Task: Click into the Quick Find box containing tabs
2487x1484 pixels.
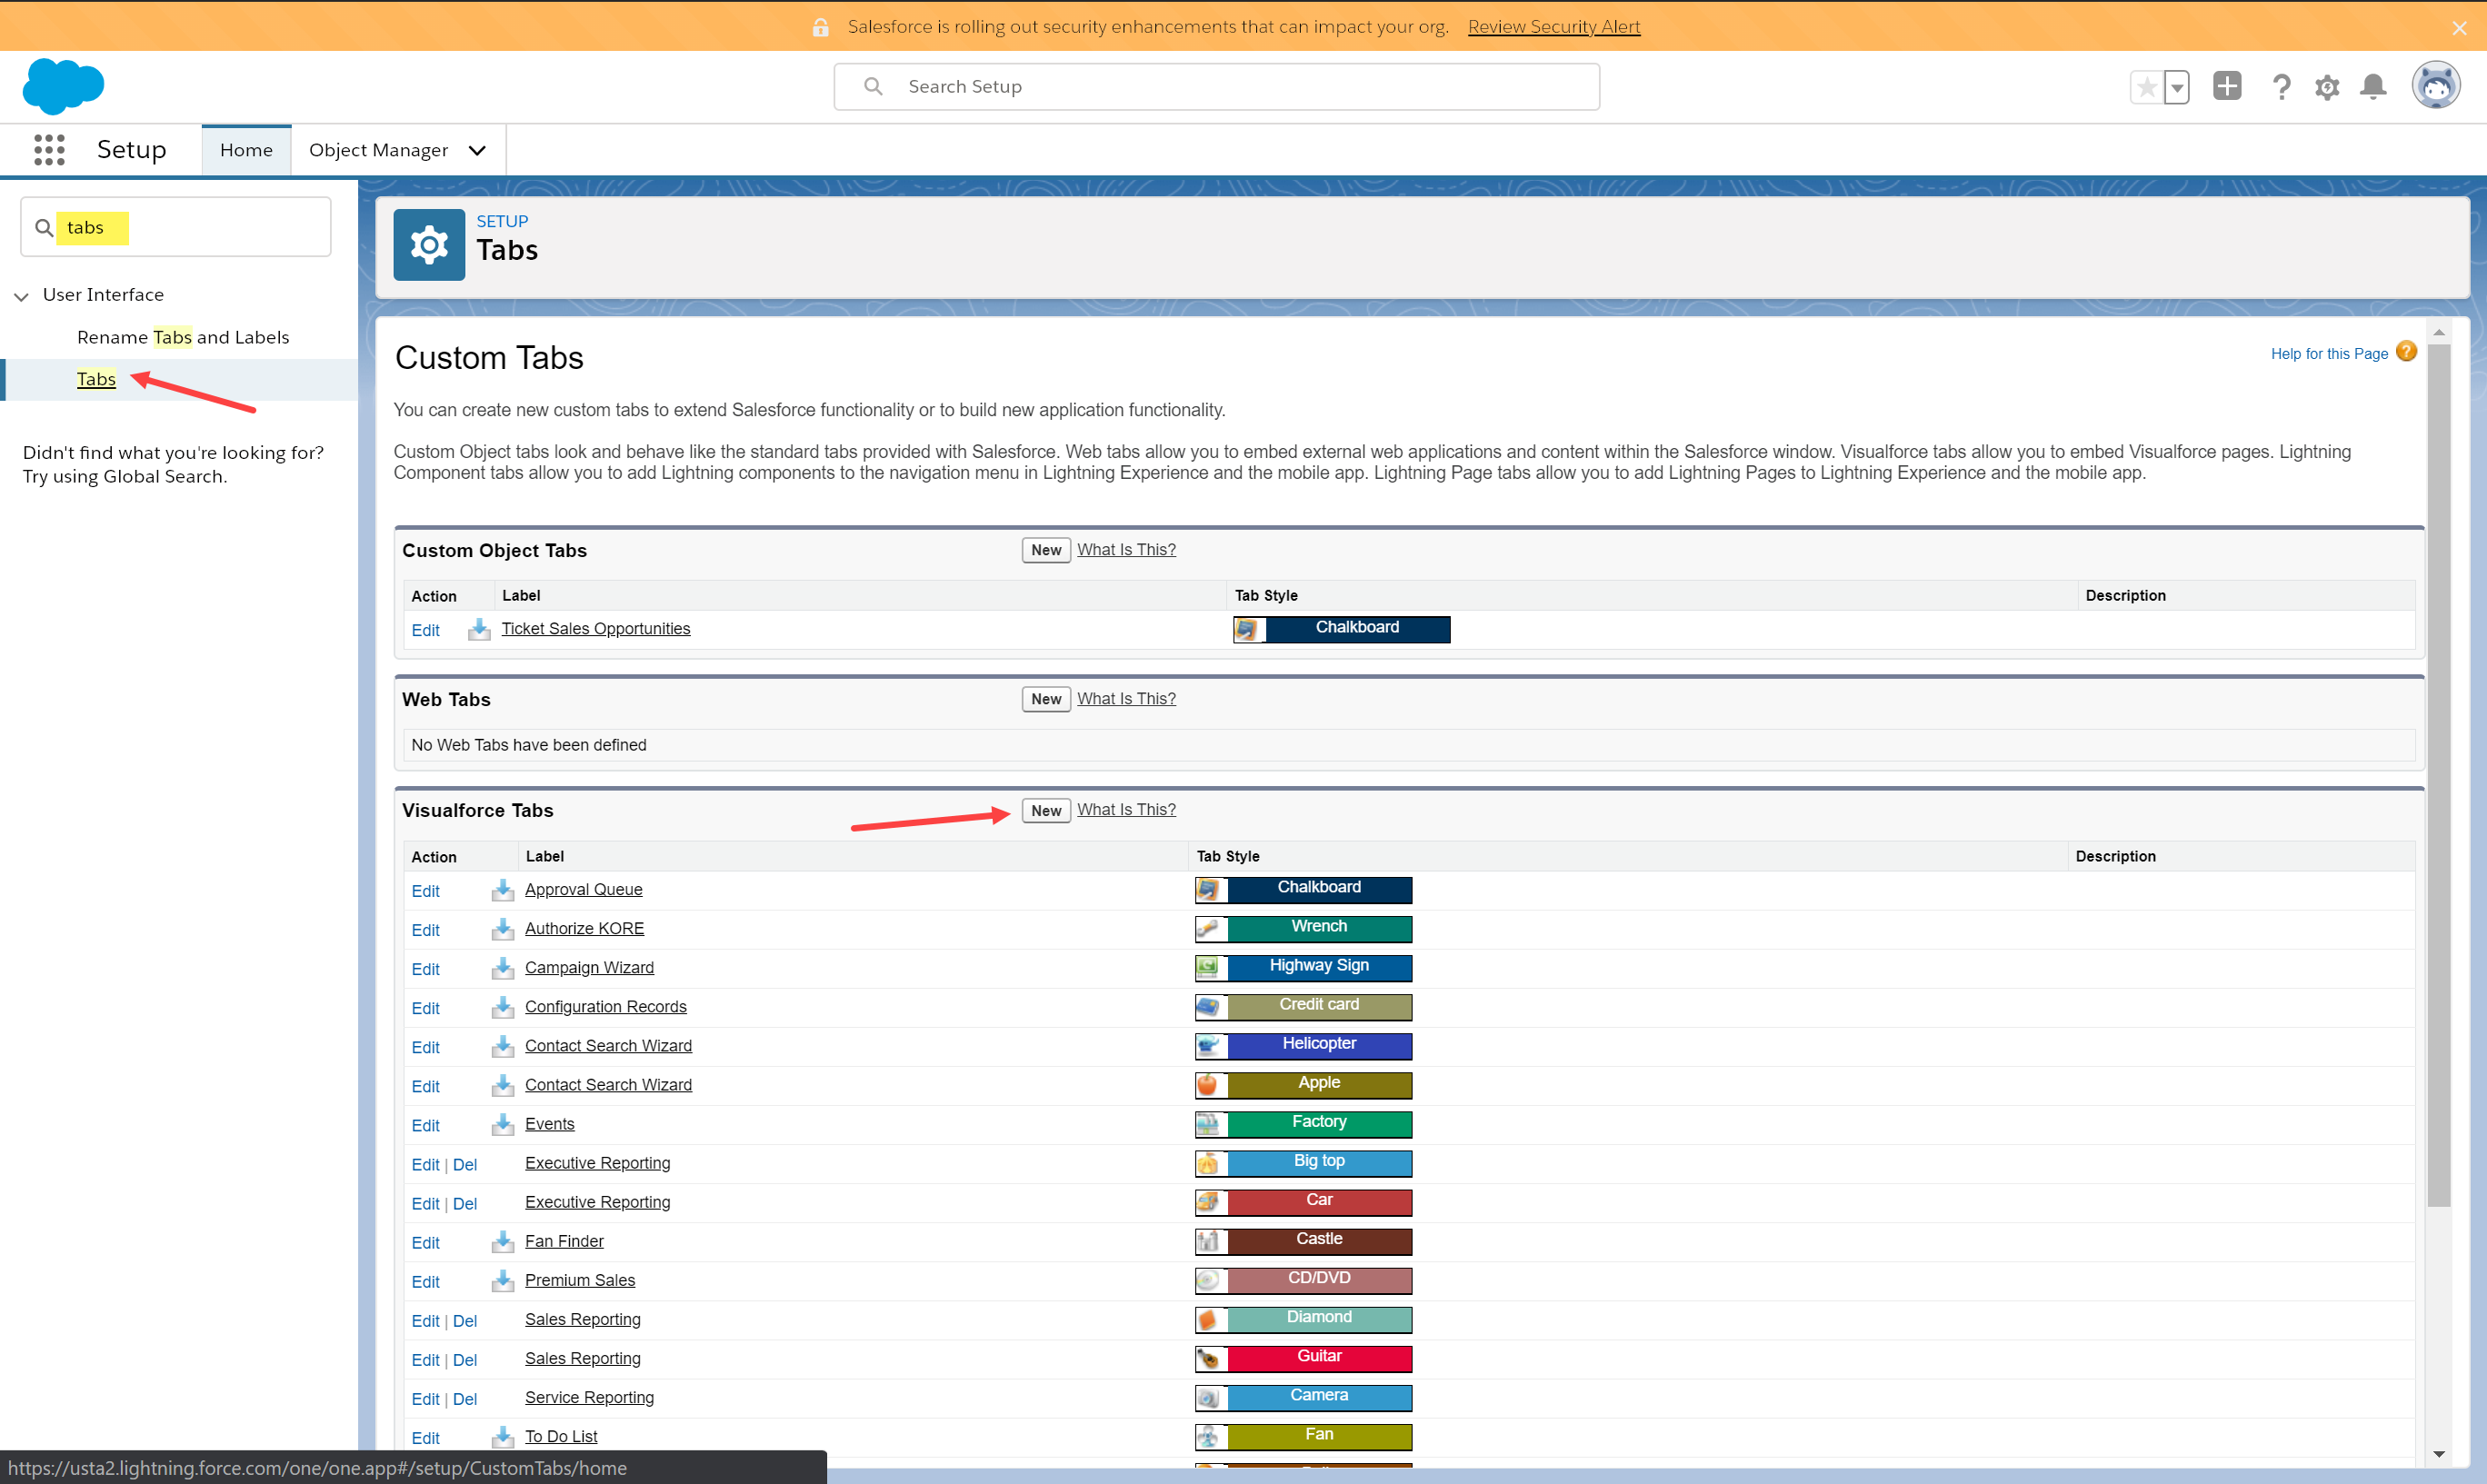Action: [176, 227]
